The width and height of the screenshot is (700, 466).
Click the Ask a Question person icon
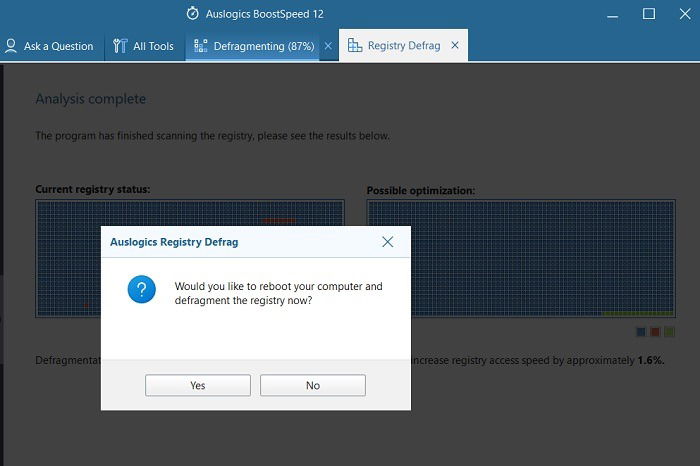[11, 46]
